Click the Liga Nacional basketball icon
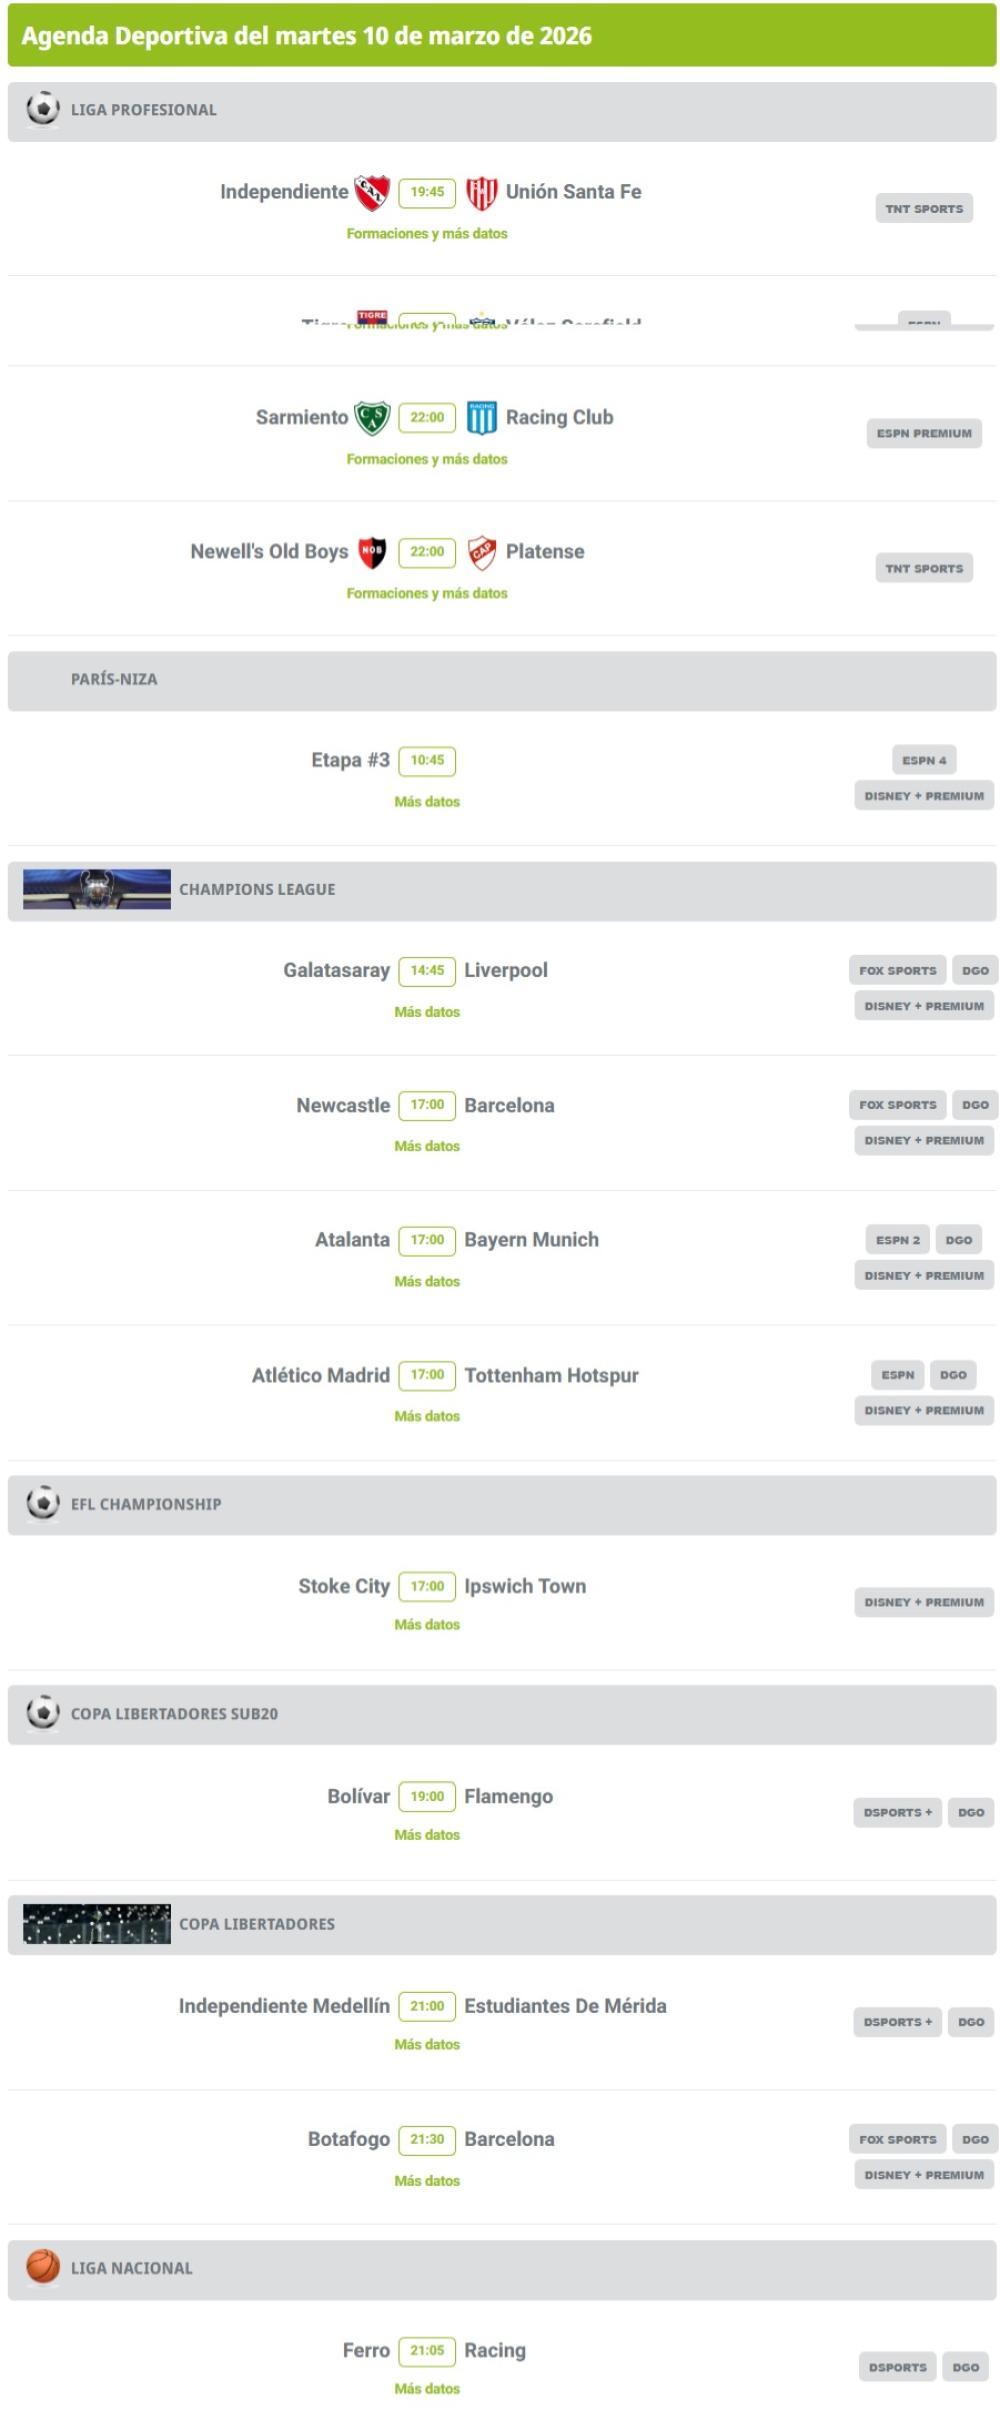This screenshot has height=2431, width=1000. [43, 2267]
